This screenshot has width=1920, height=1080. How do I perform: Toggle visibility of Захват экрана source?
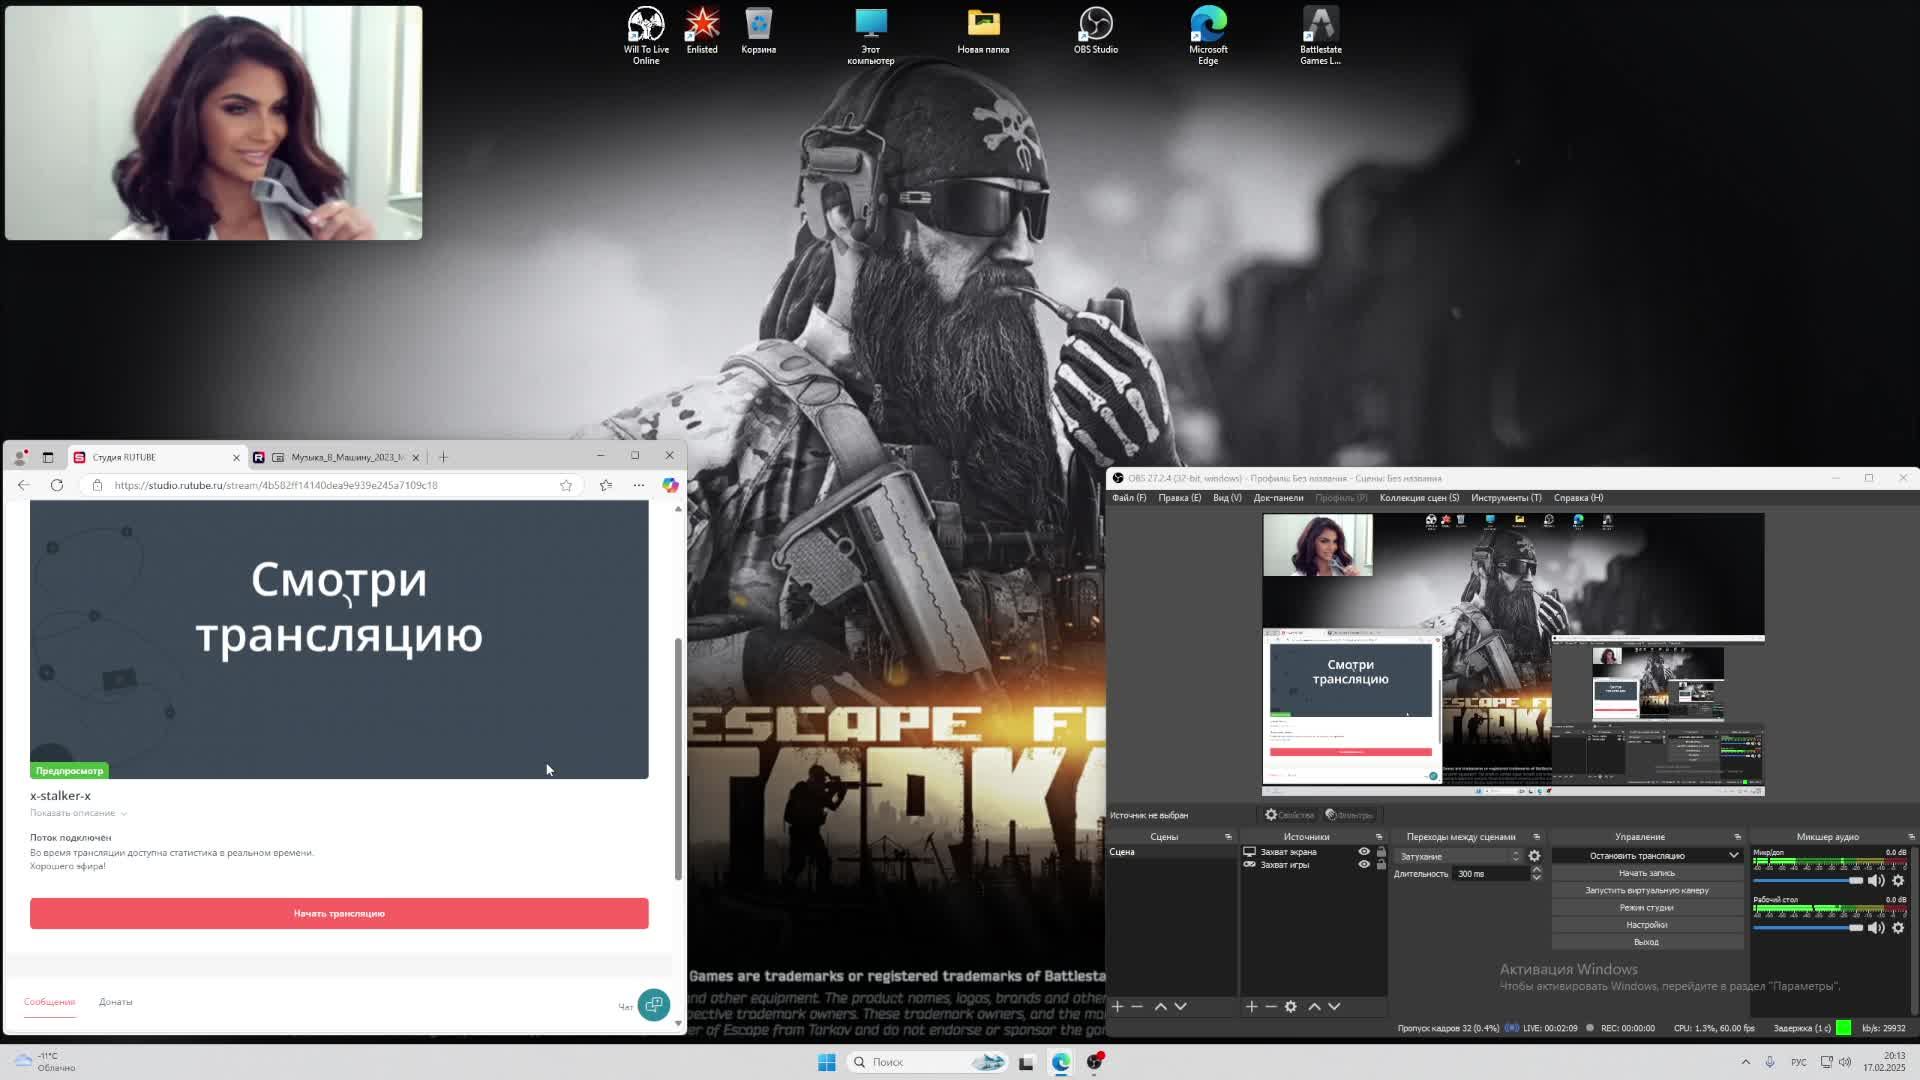(x=1364, y=852)
